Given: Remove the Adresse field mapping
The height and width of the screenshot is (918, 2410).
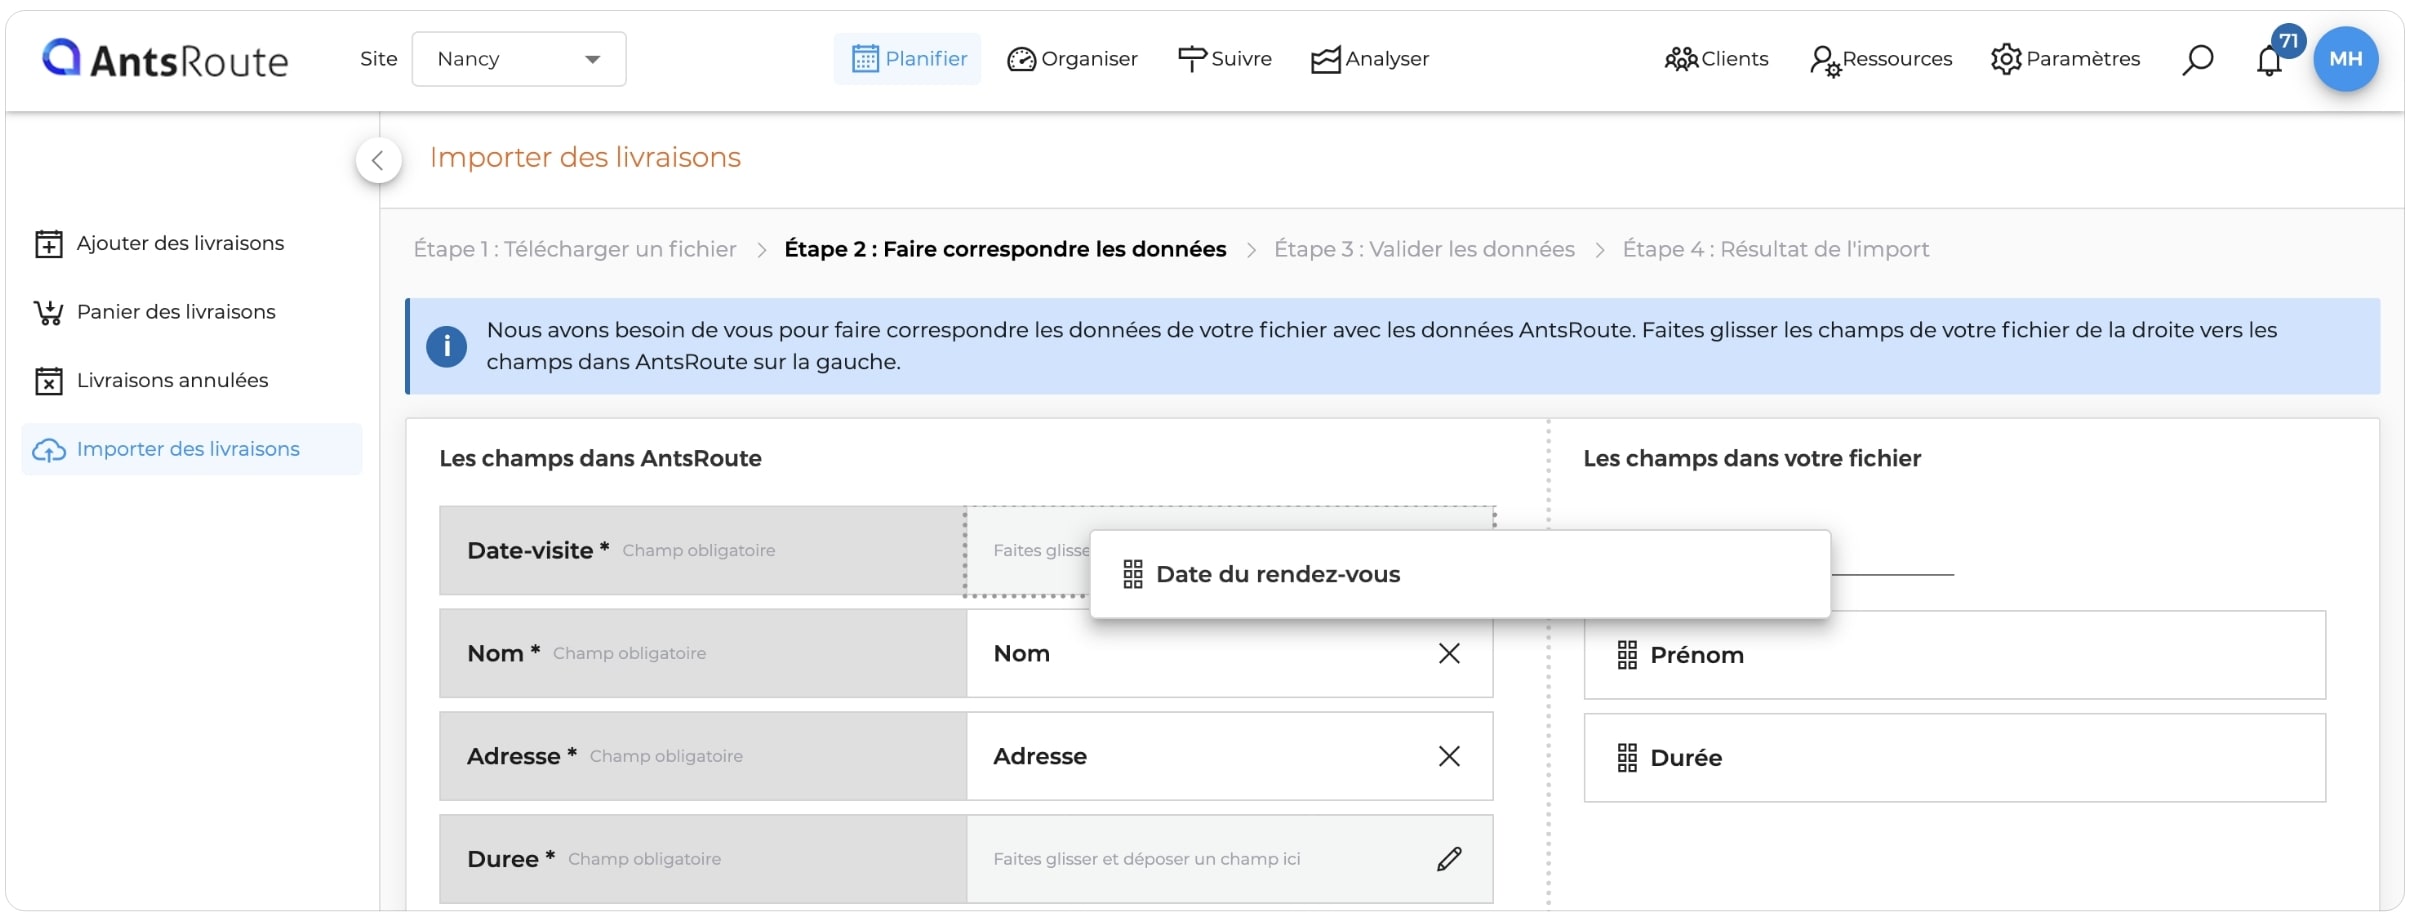Looking at the screenshot, I should pyautogui.click(x=1449, y=756).
